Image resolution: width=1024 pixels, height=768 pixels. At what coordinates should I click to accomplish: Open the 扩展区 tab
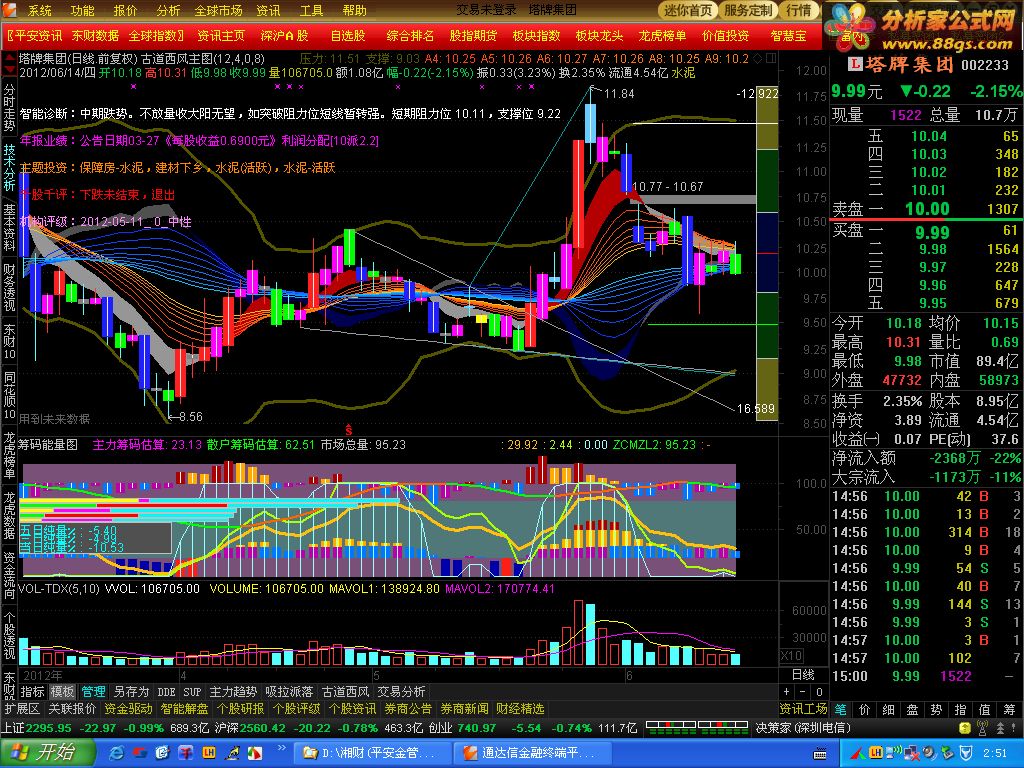pos(23,709)
